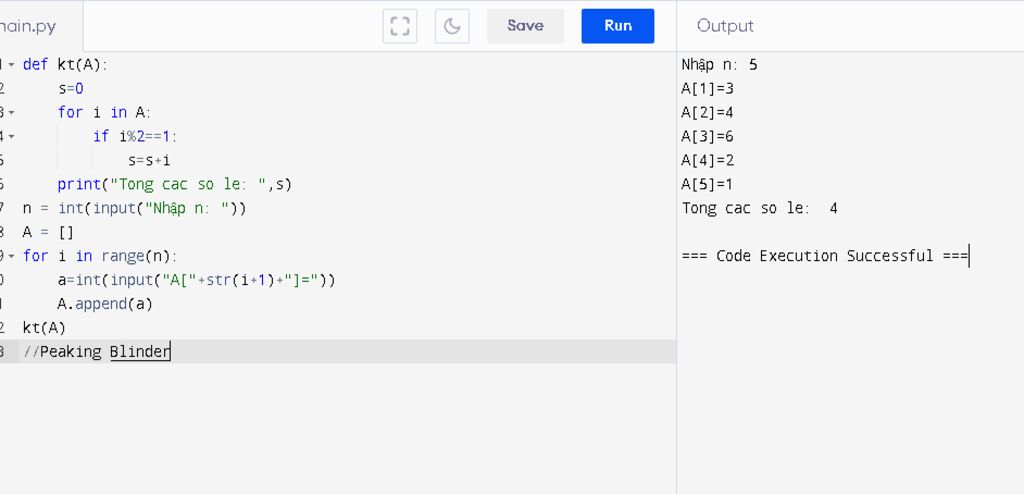
Task: Toggle fullscreen mode for the editor
Action: (400, 26)
